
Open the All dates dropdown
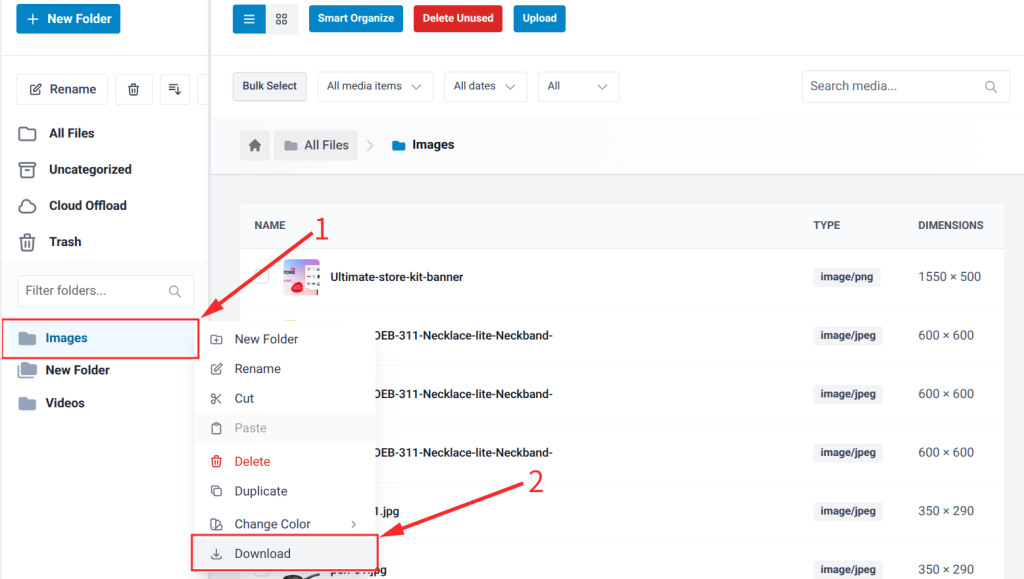485,86
